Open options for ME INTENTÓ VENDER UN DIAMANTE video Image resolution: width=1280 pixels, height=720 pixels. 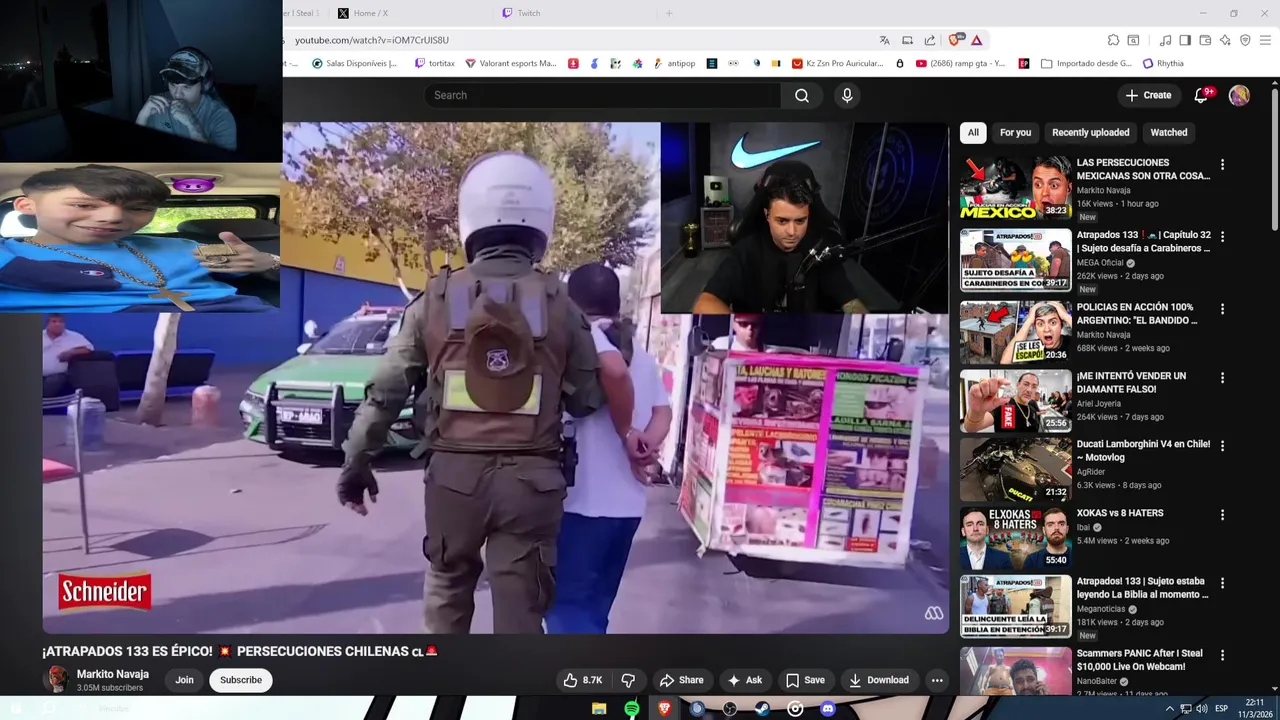tap(1222, 378)
